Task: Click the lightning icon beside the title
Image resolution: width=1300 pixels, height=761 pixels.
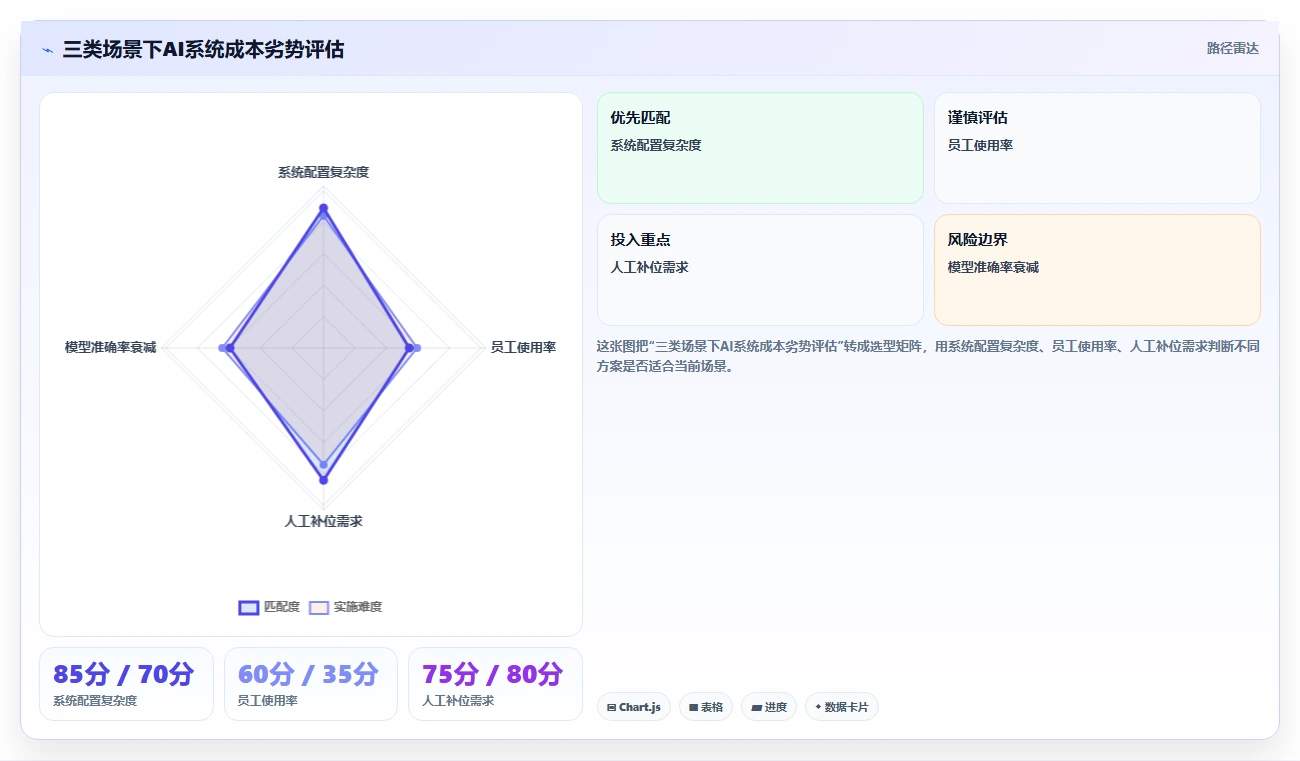Action: [47, 49]
